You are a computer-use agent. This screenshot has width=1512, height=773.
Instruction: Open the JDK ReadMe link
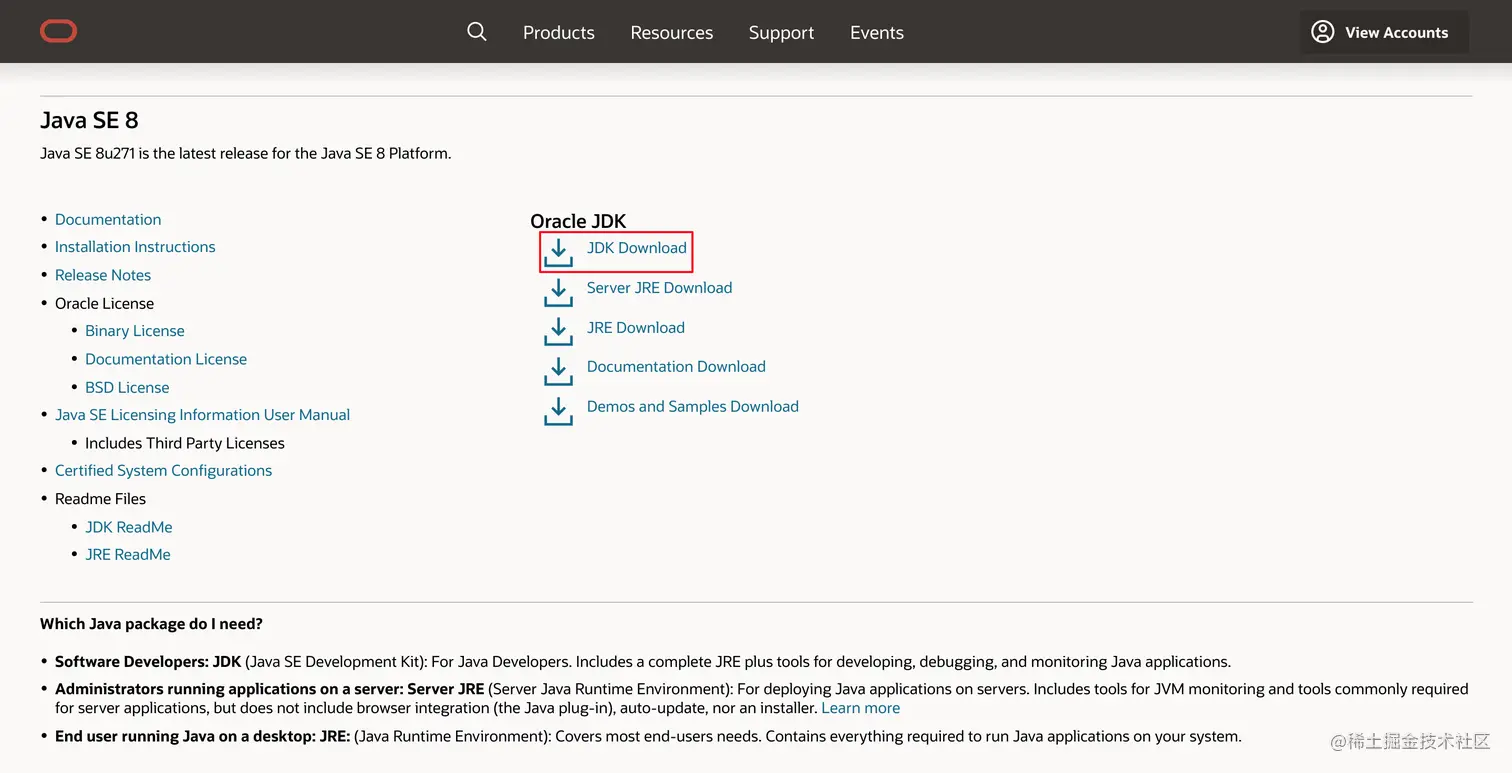coord(129,527)
